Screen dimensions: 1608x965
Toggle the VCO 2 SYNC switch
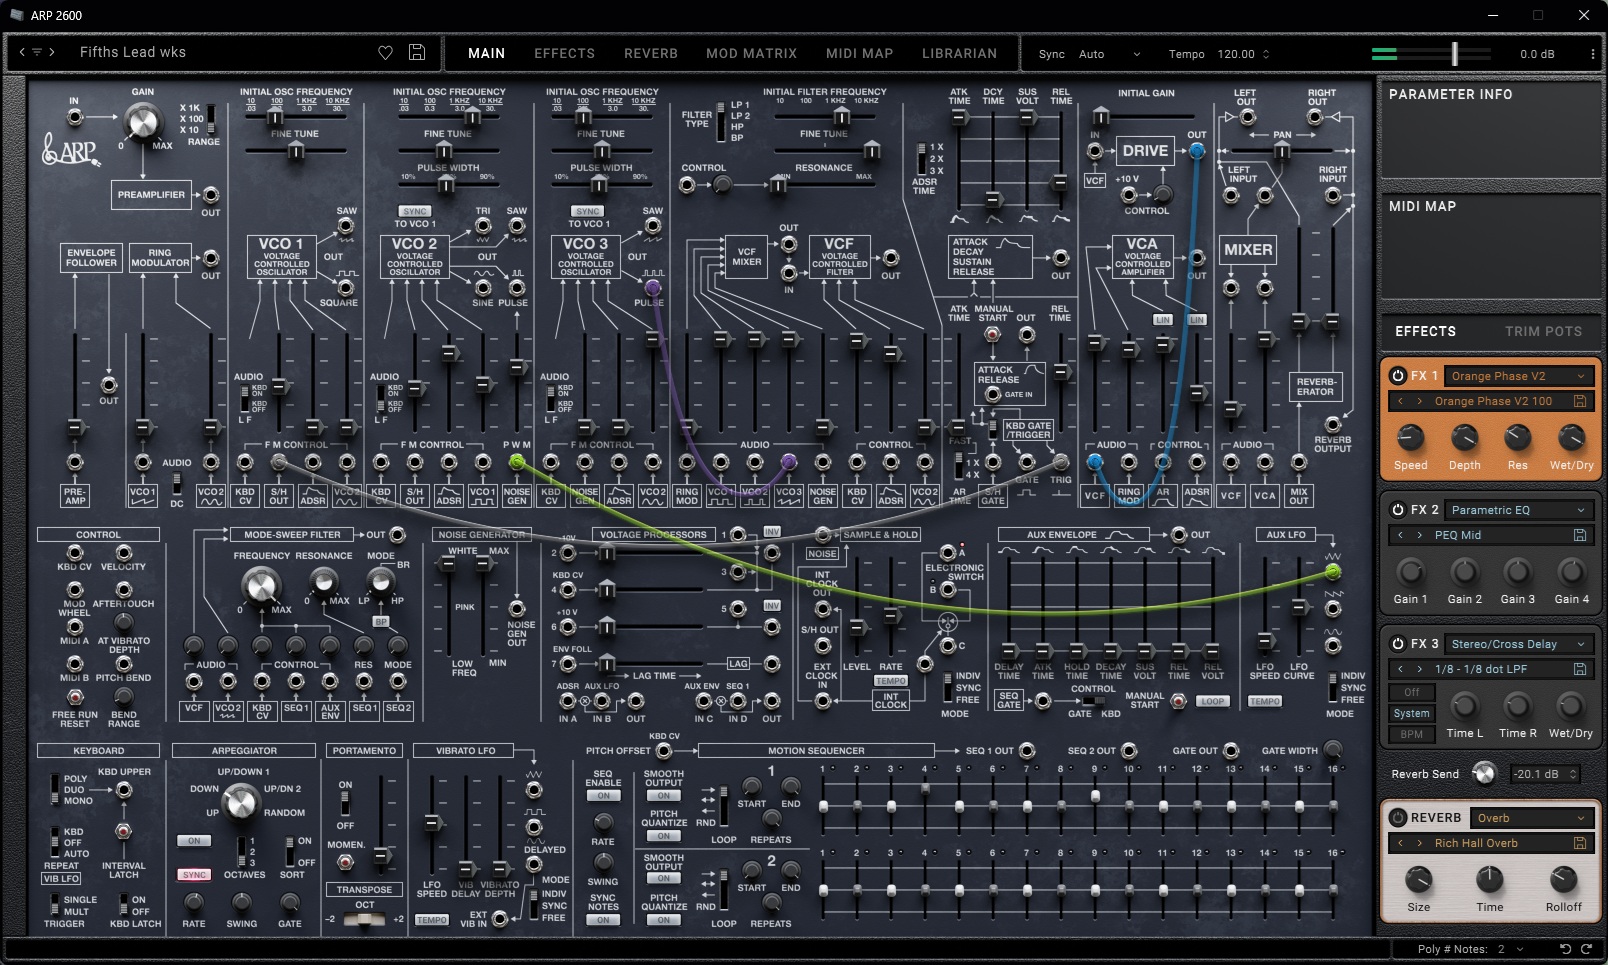tap(415, 212)
